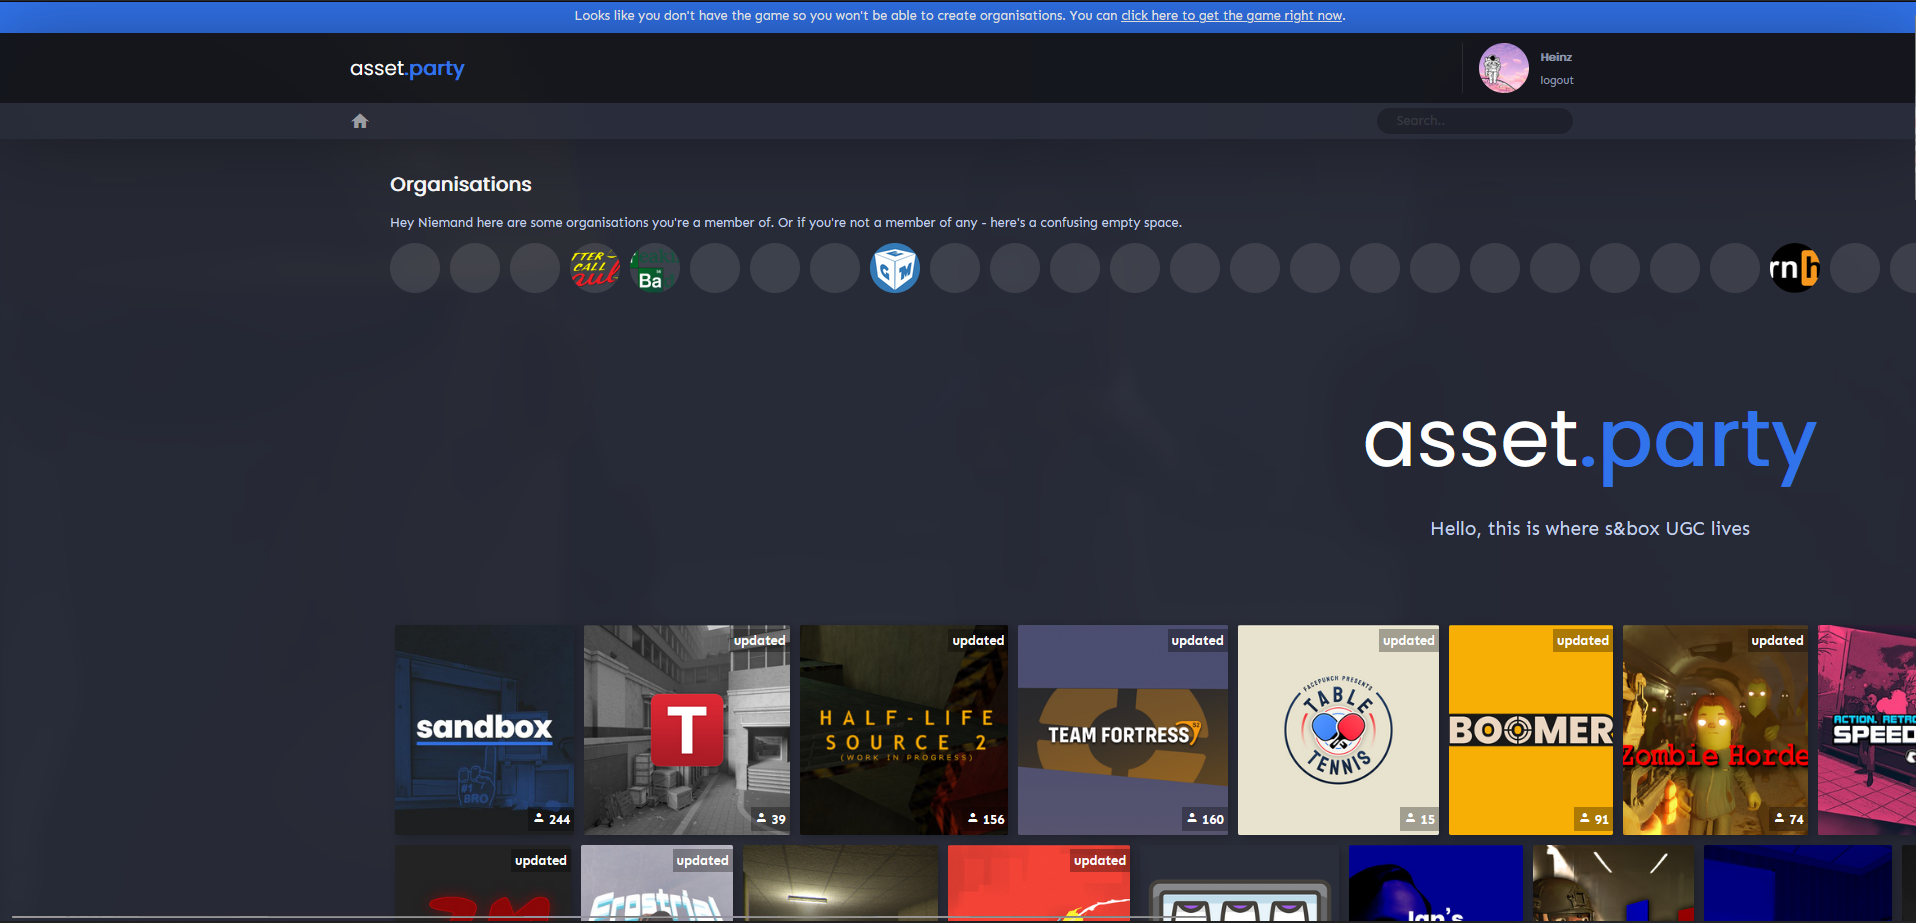Open the Team Fortress thumbnail

(1123, 730)
